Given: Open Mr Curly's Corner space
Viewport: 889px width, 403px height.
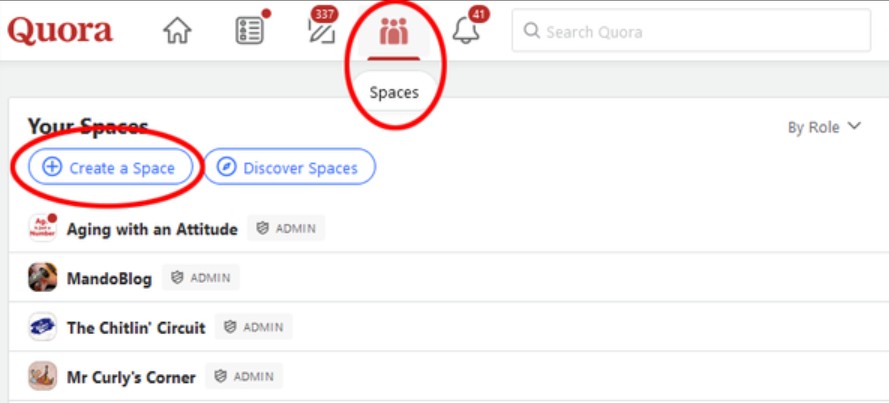Looking at the screenshot, I should point(131,377).
